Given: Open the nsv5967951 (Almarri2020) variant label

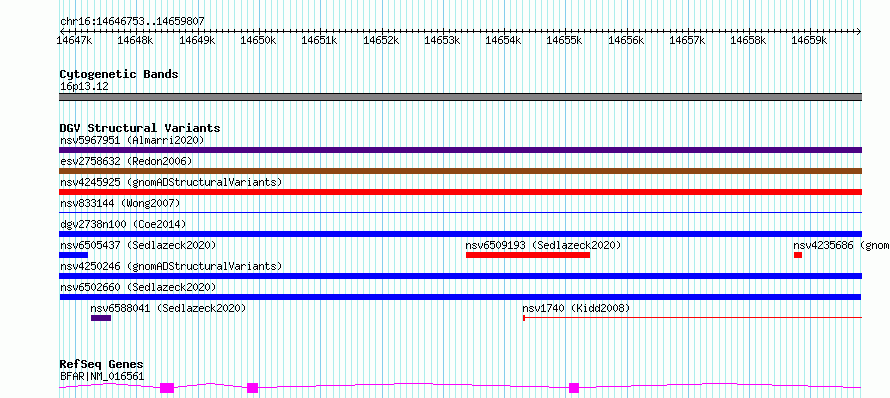Looking at the screenshot, I should [x=132, y=140].
